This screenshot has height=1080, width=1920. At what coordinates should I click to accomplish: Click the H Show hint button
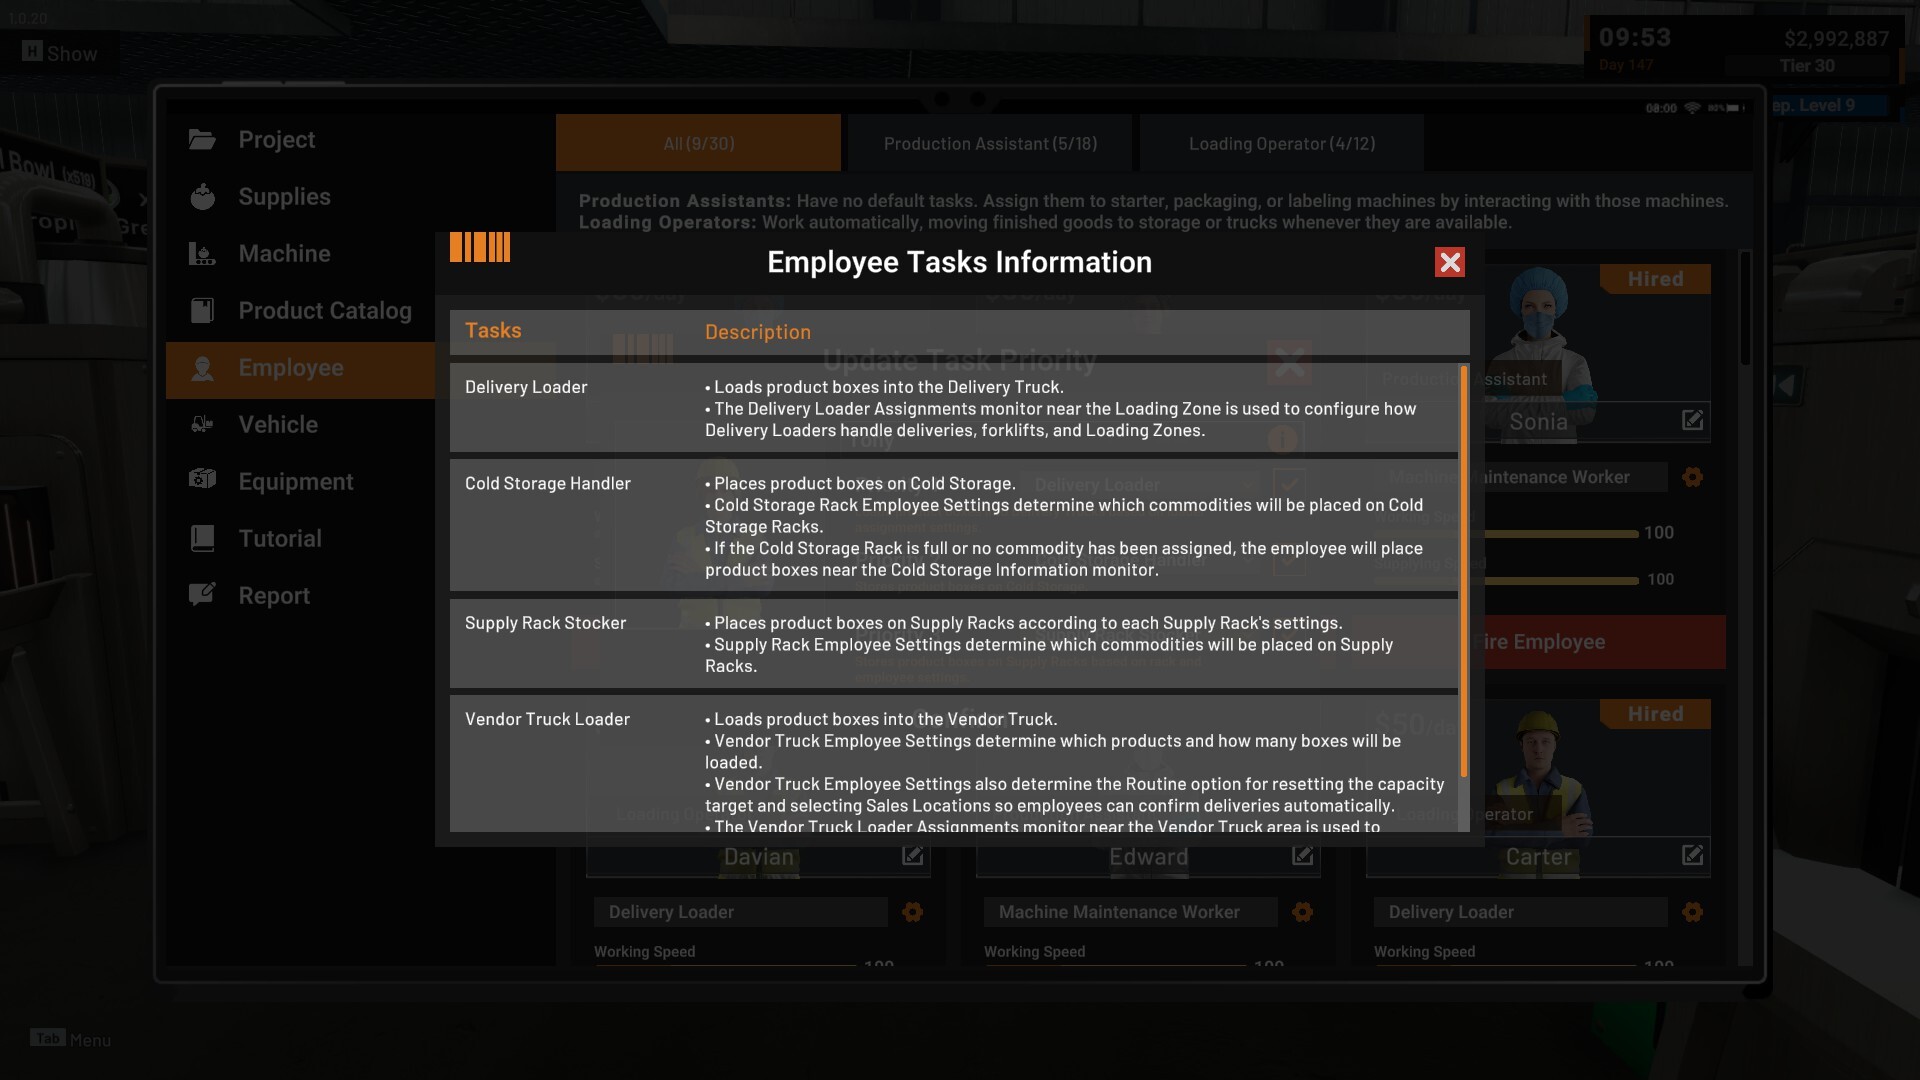[60, 53]
